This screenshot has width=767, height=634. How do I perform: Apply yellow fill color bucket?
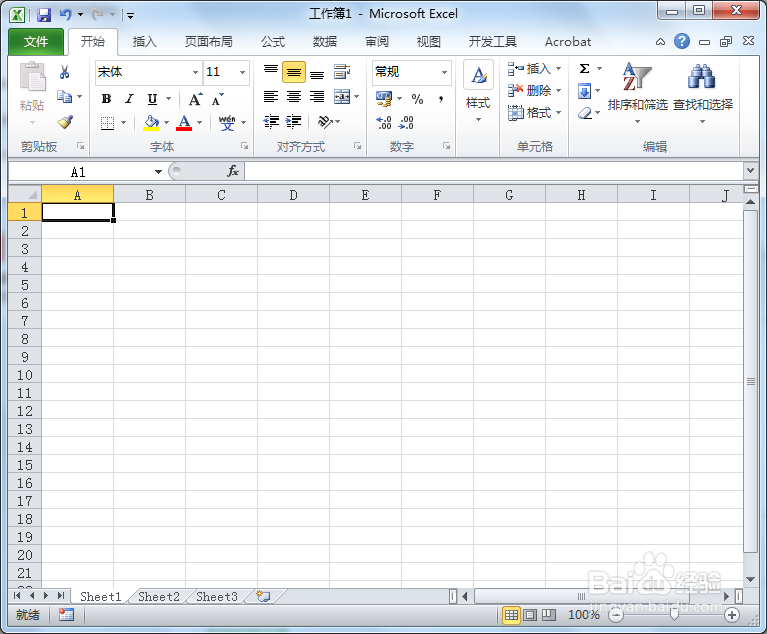point(151,122)
